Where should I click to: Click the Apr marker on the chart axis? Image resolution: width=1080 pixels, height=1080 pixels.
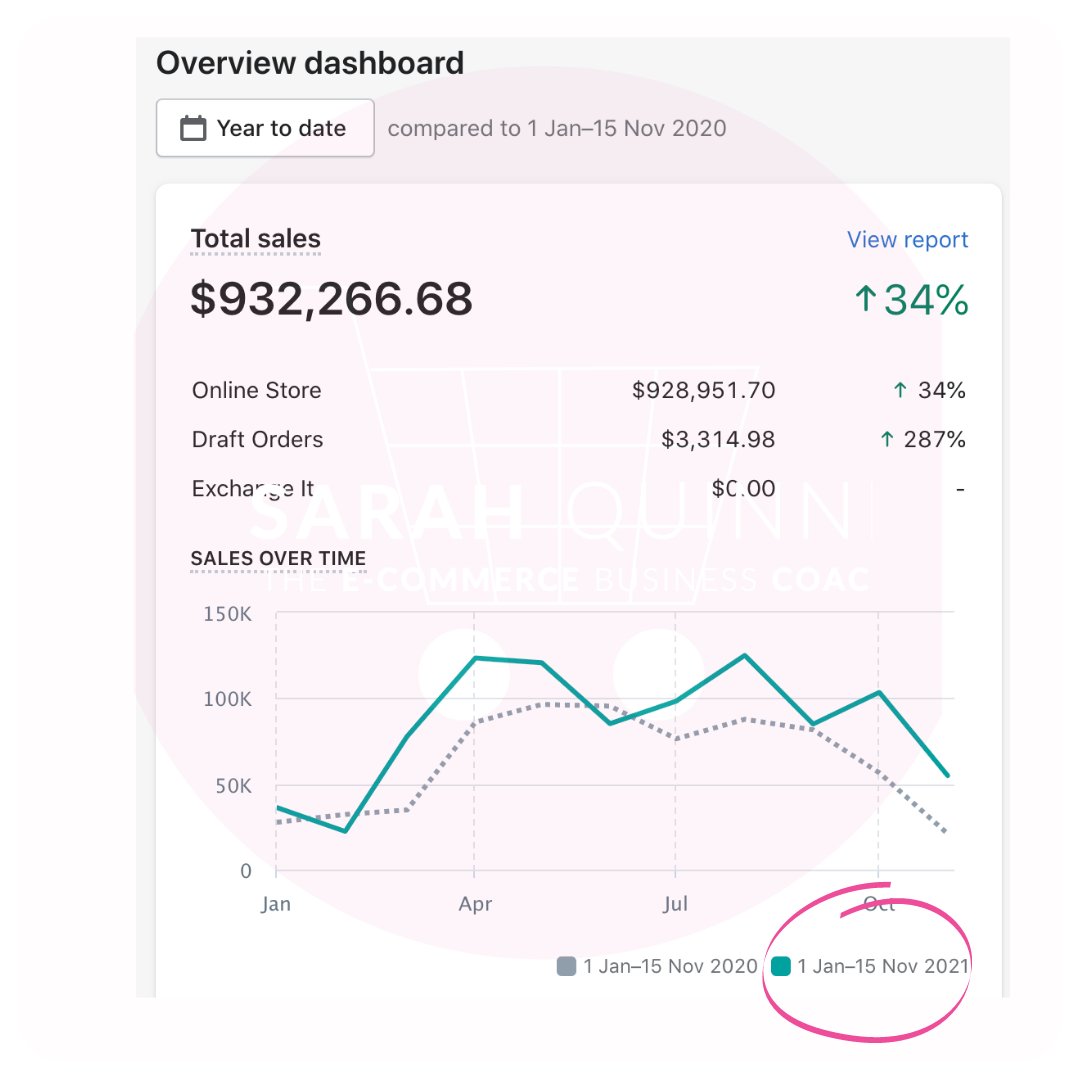tap(475, 904)
